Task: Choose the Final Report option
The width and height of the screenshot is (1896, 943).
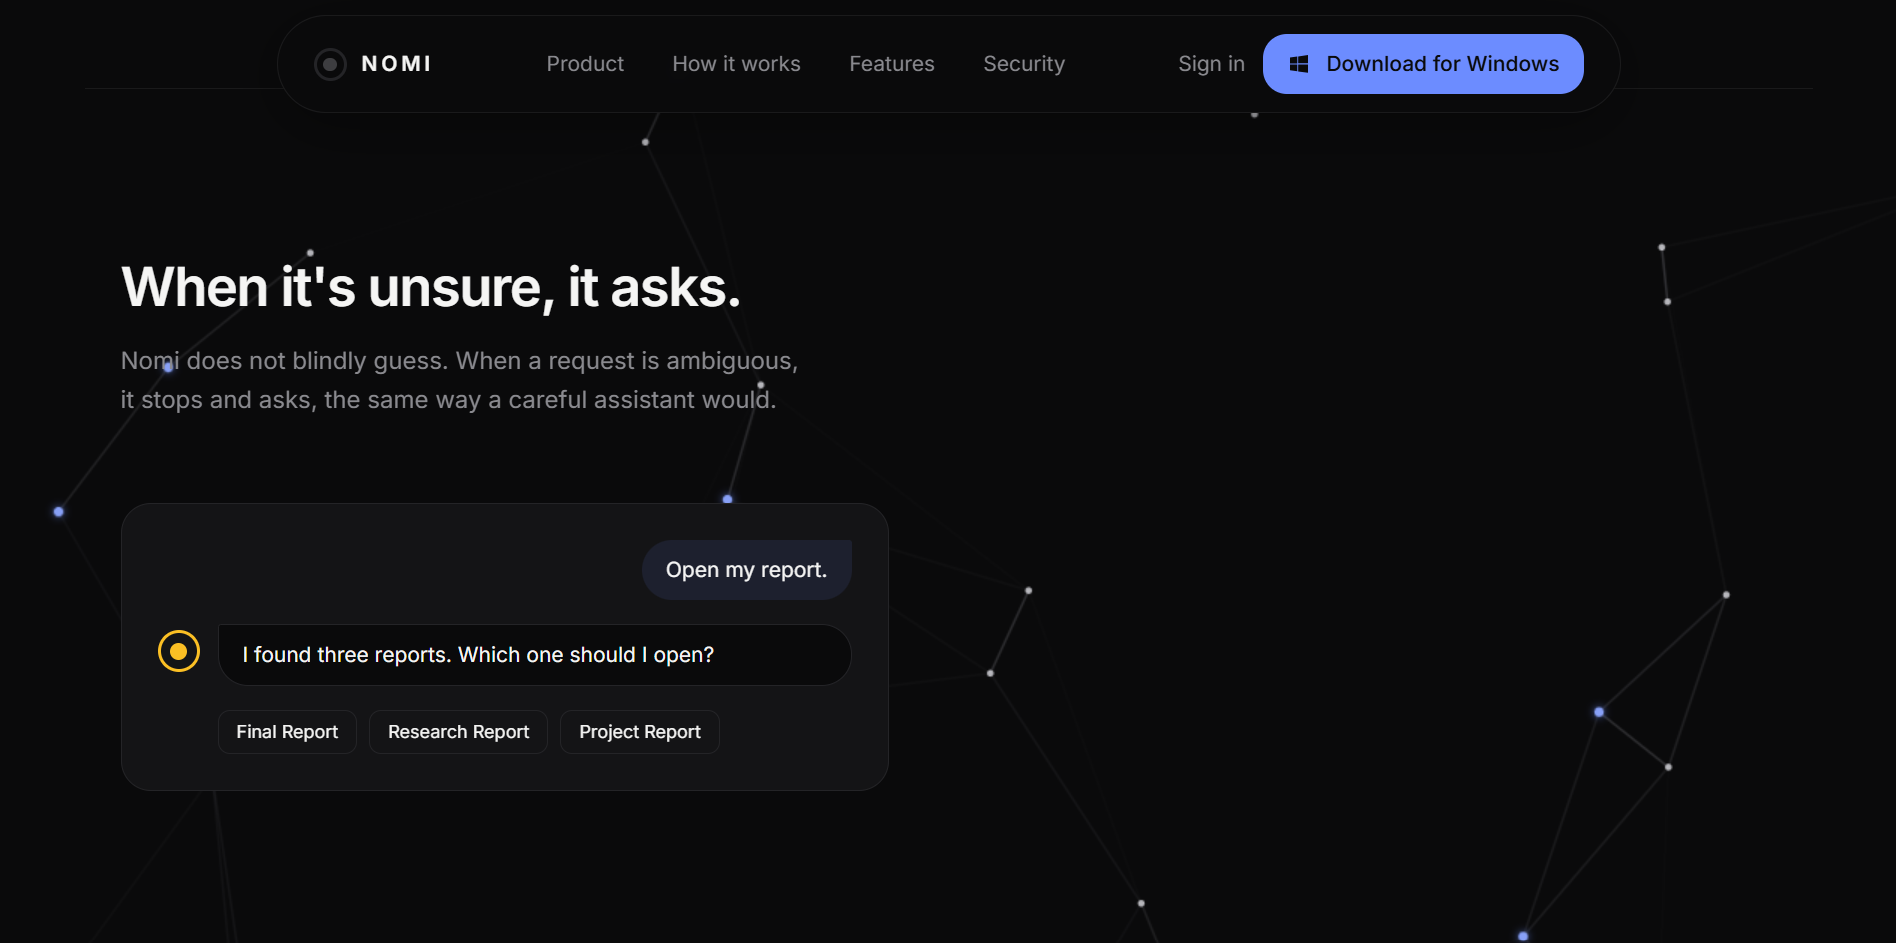Action: [x=287, y=732]
